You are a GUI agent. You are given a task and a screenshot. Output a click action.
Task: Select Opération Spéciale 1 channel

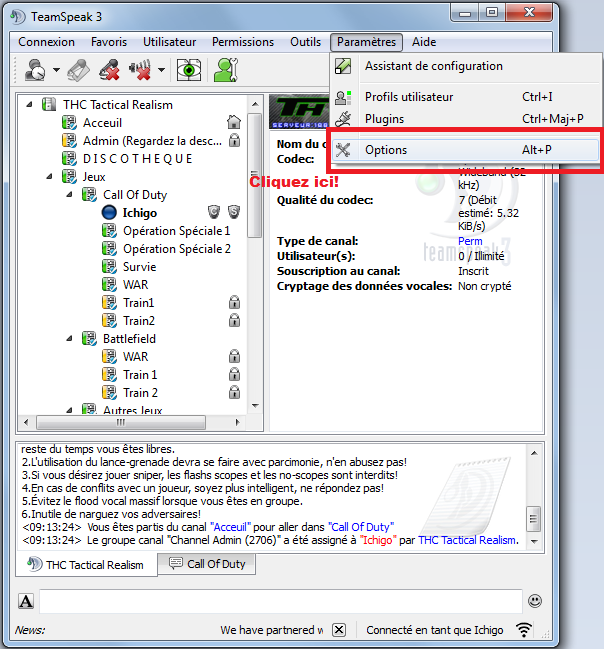[x=176, y=231]
